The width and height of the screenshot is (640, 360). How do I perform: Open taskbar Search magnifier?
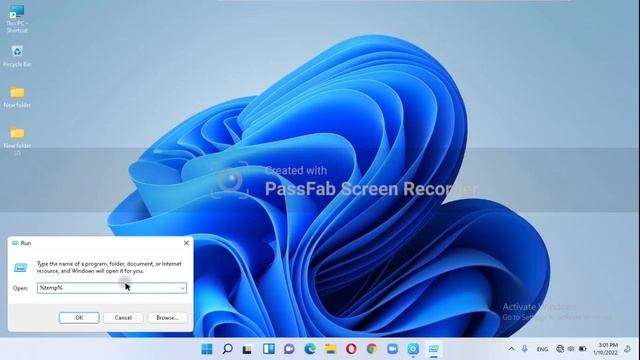pyautogui.click(x=227, y=349)
